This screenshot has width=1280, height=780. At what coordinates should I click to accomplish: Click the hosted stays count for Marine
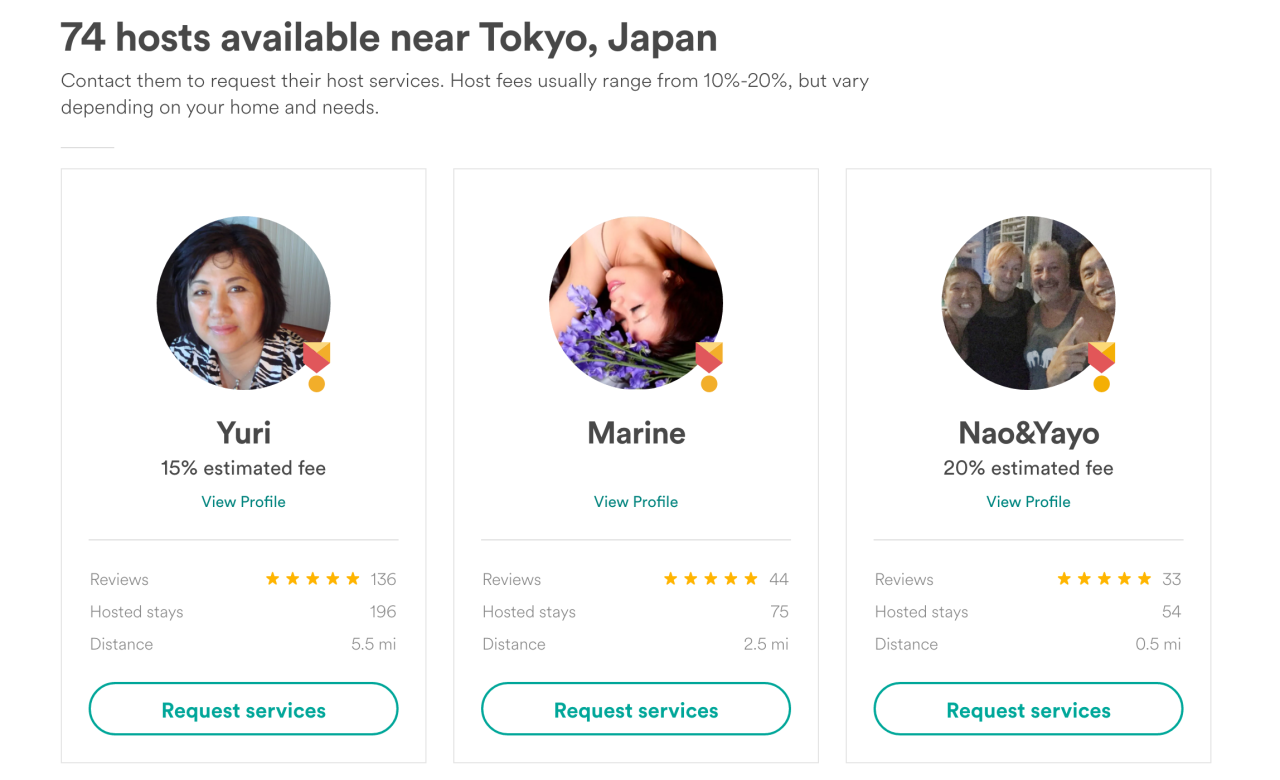[x=779, y=611]
